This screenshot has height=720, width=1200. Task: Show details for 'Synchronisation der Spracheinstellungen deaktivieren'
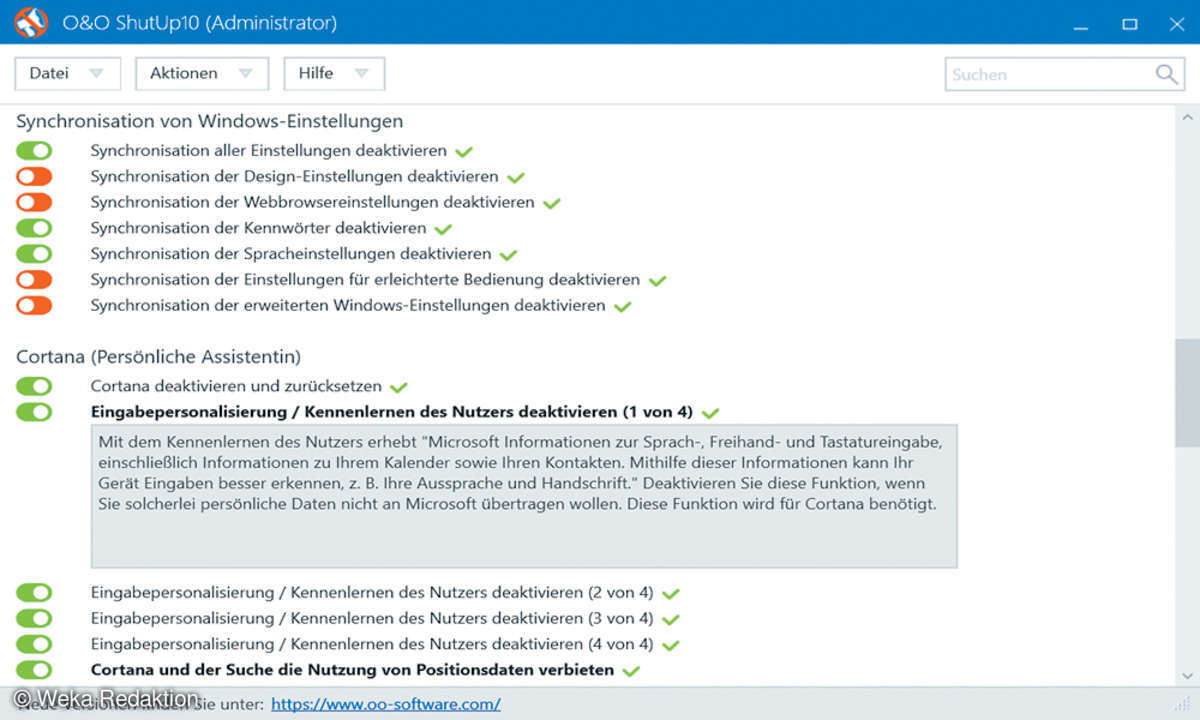291,254
